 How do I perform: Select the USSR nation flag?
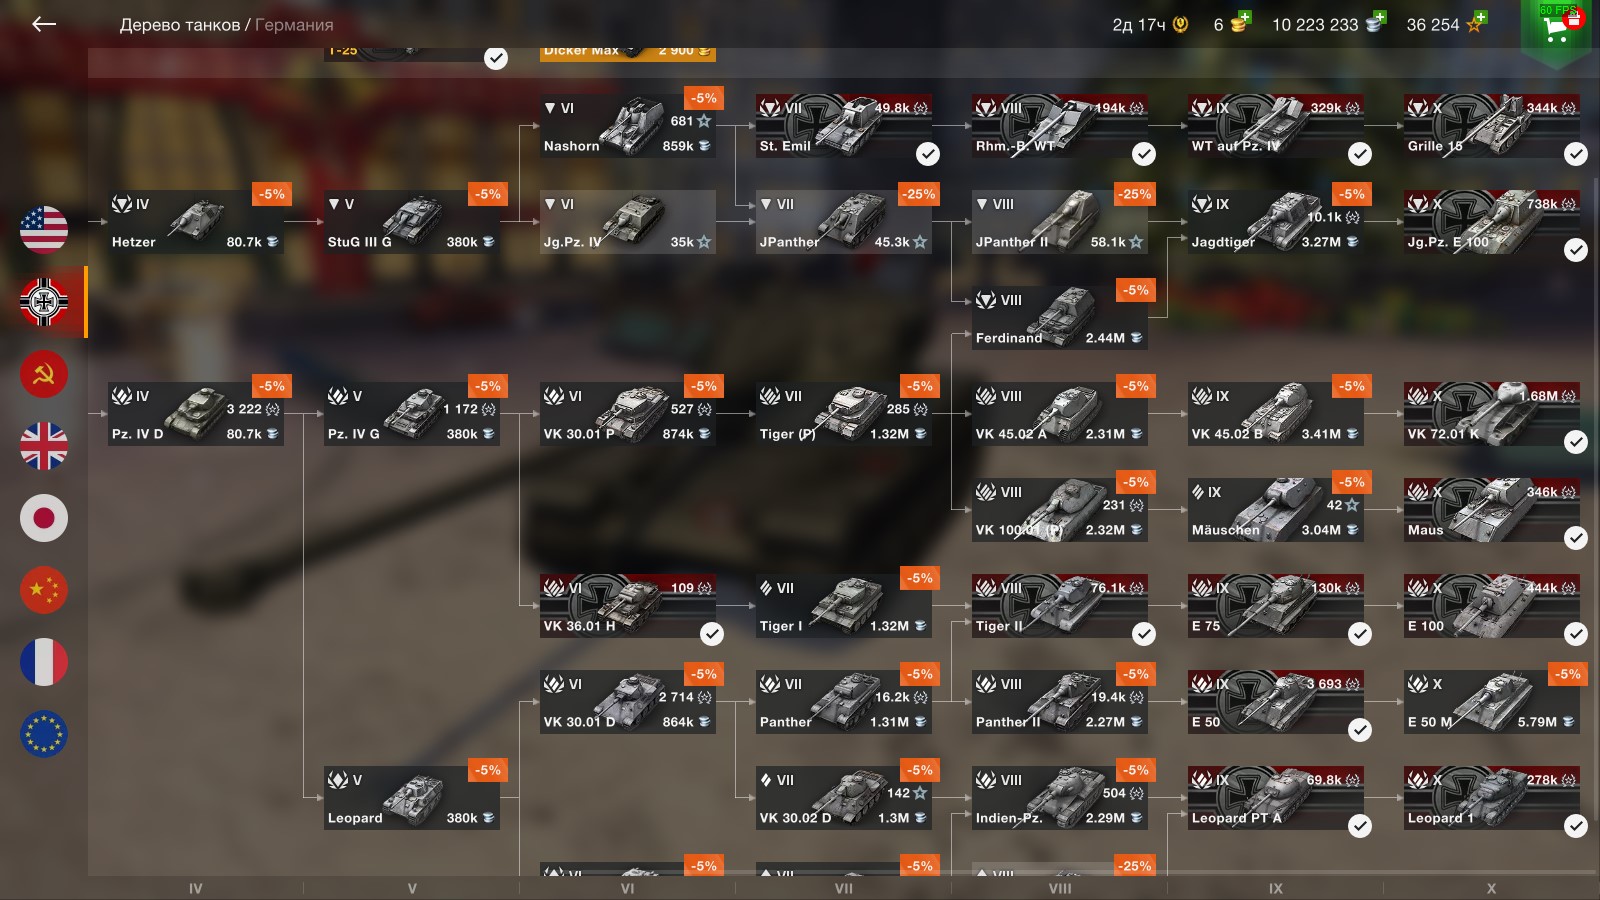[x=44, y=374]
